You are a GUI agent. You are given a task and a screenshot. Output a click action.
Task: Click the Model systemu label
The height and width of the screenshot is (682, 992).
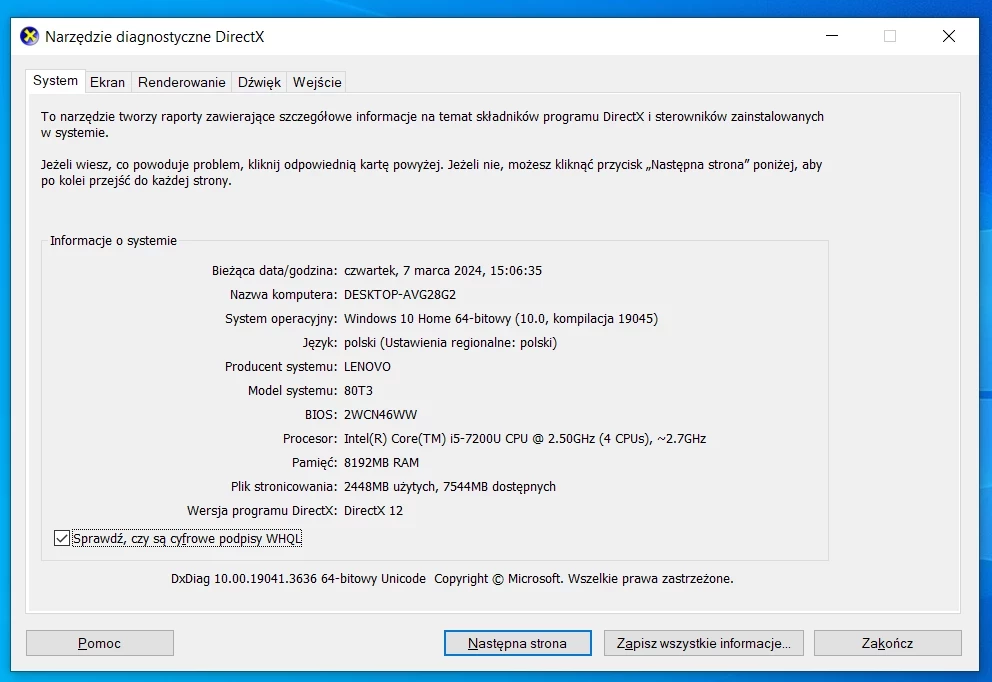(x=292, y=391)
